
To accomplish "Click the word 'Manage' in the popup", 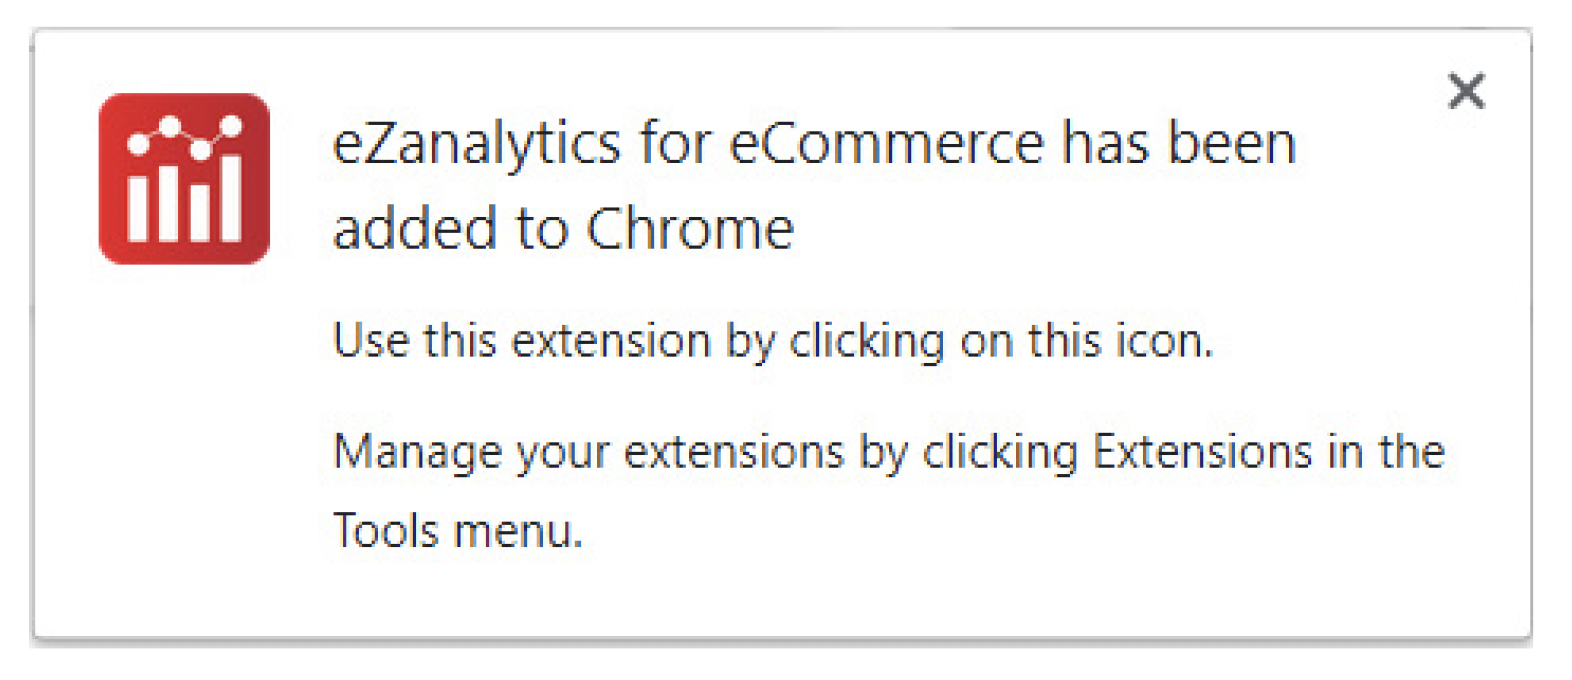I will coord(417,452).
